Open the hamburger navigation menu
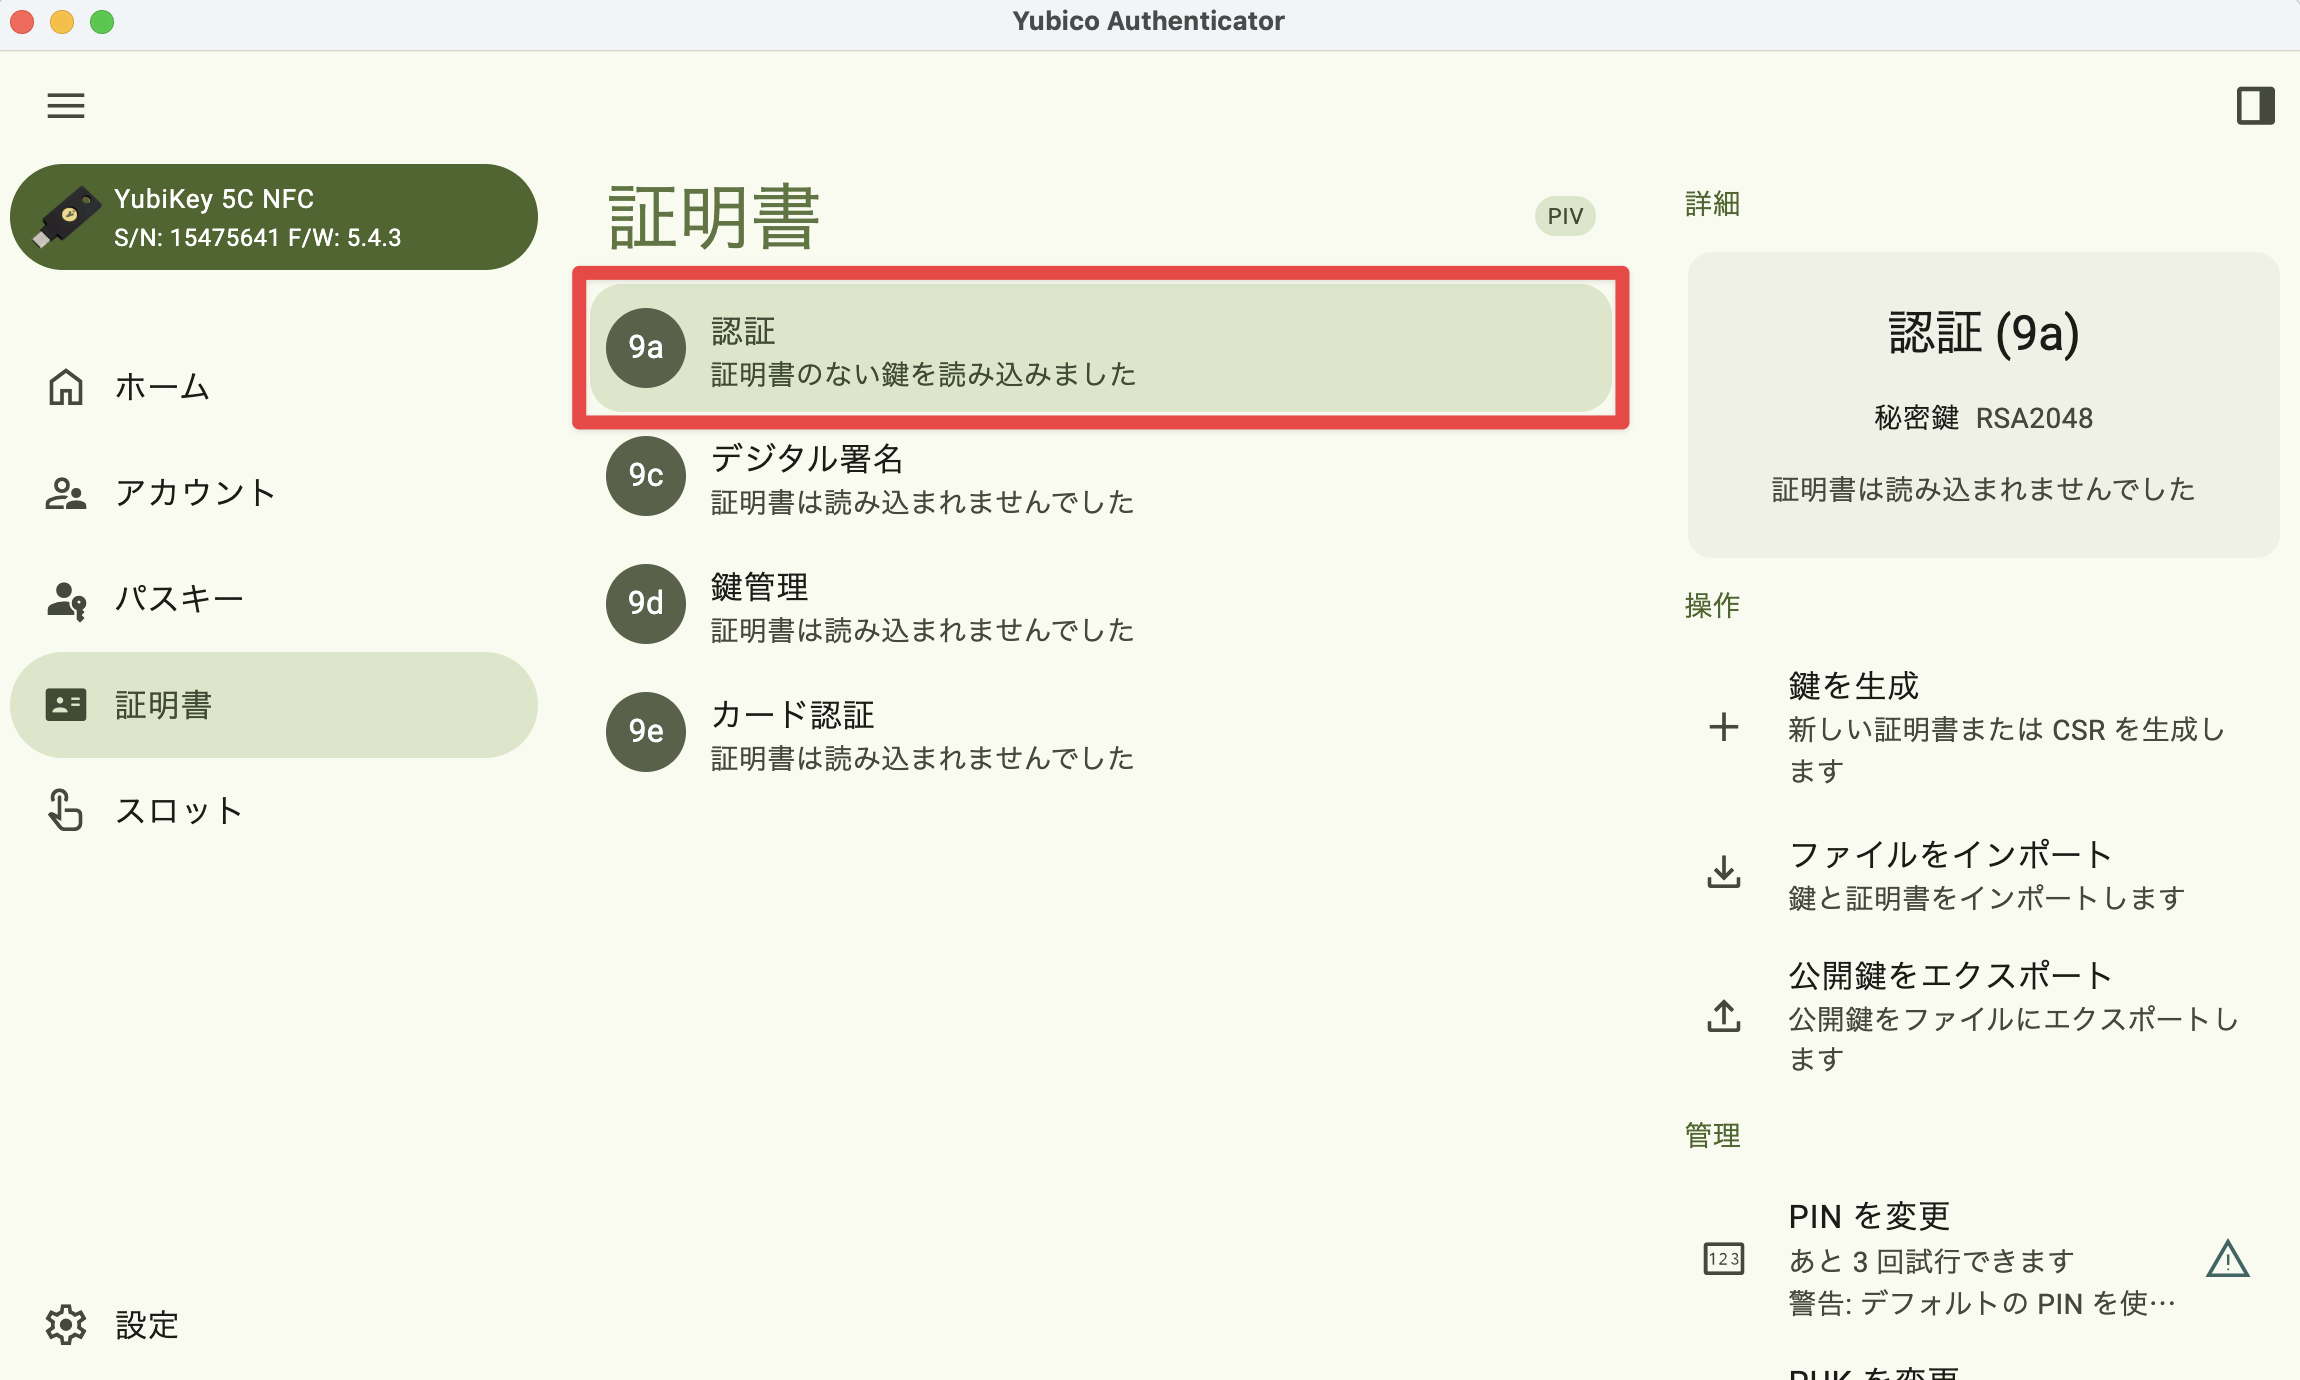2300x1380 pixels. tap(66, 105)
